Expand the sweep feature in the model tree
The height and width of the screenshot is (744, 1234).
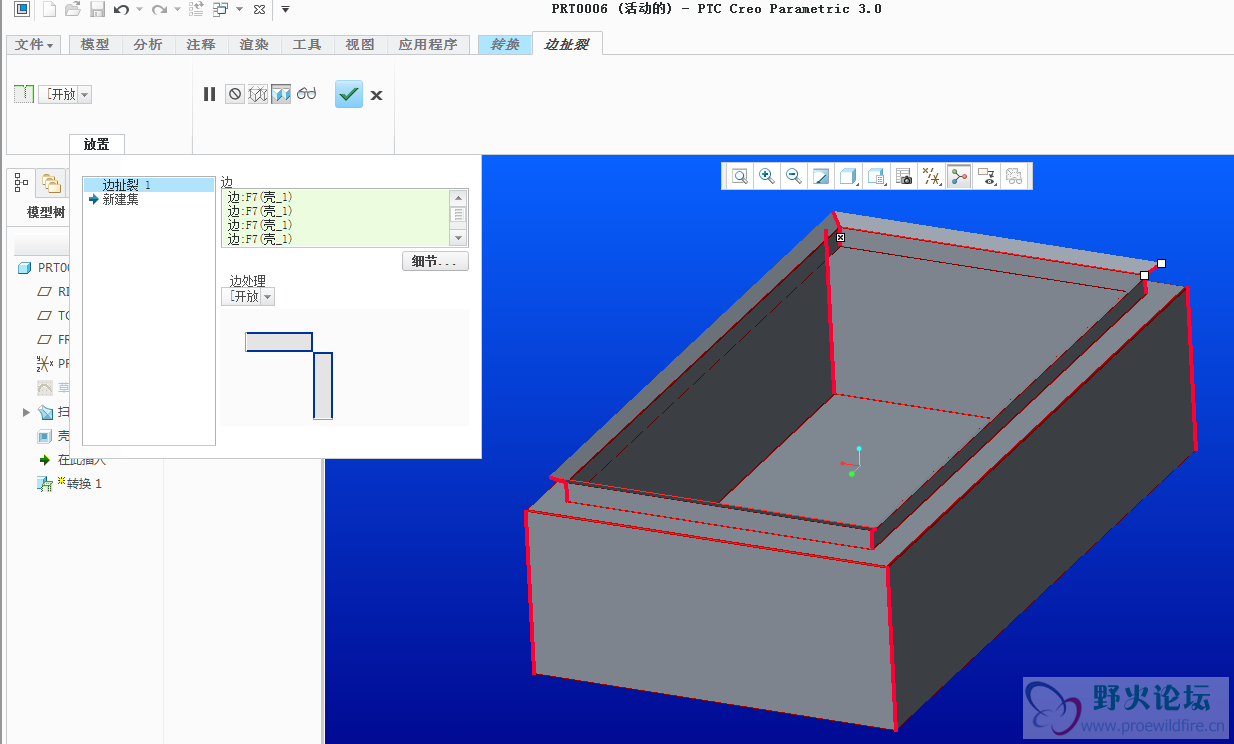pos(27,412)
